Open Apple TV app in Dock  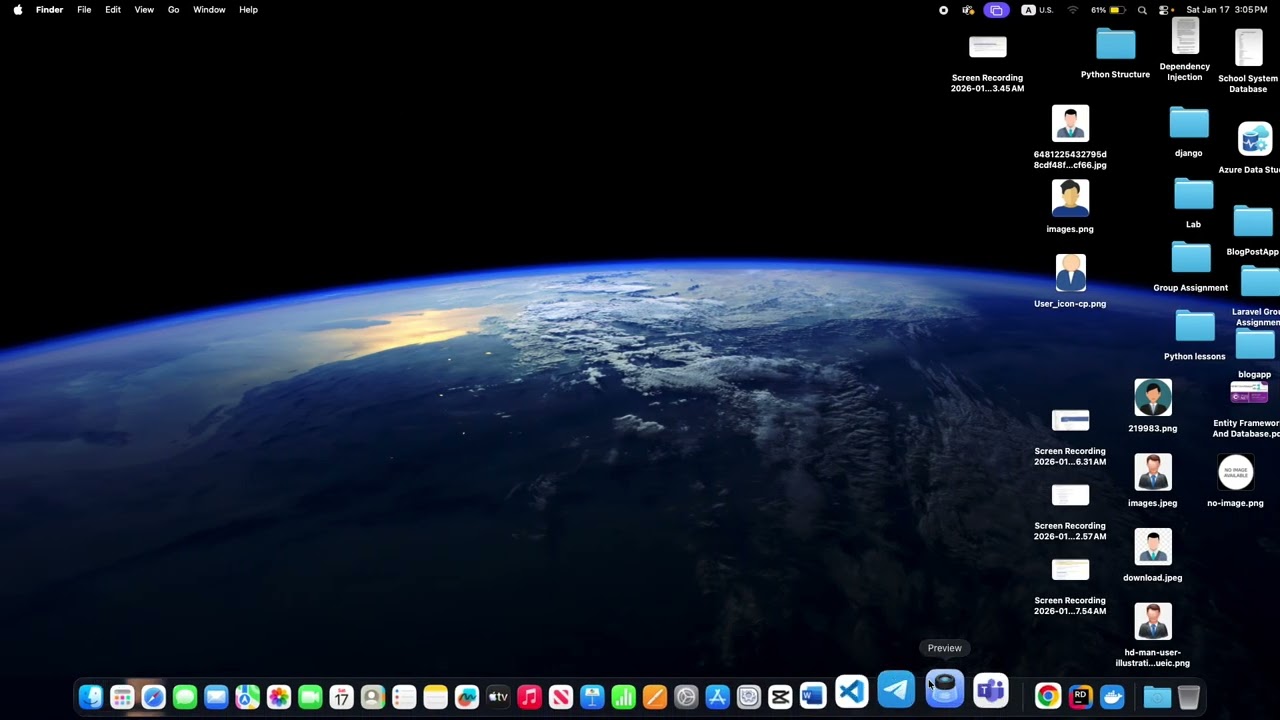[x=498, y=697]
